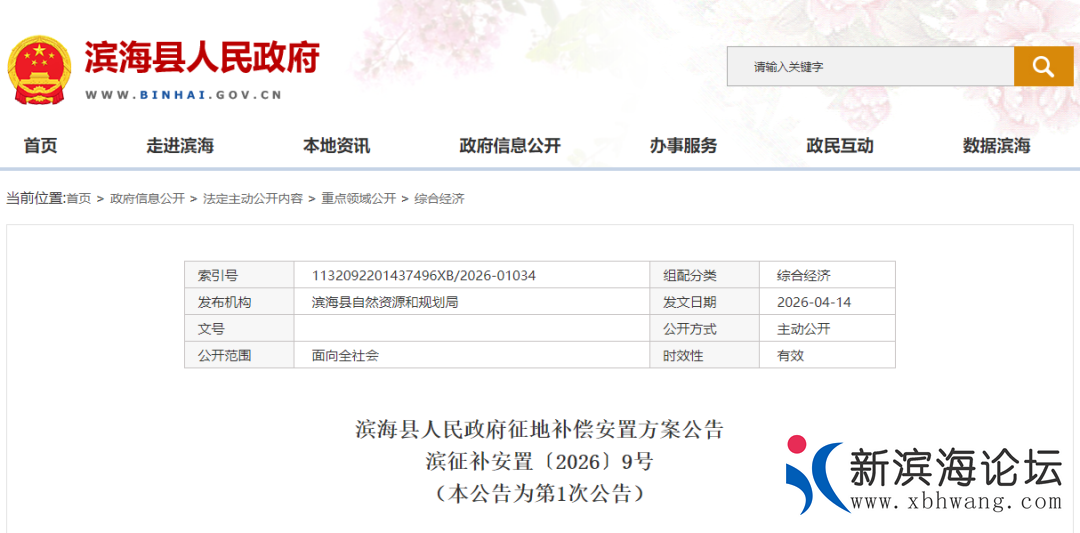Click the orange magnifier search button

pyautogui.click(x=1043, y=66)
